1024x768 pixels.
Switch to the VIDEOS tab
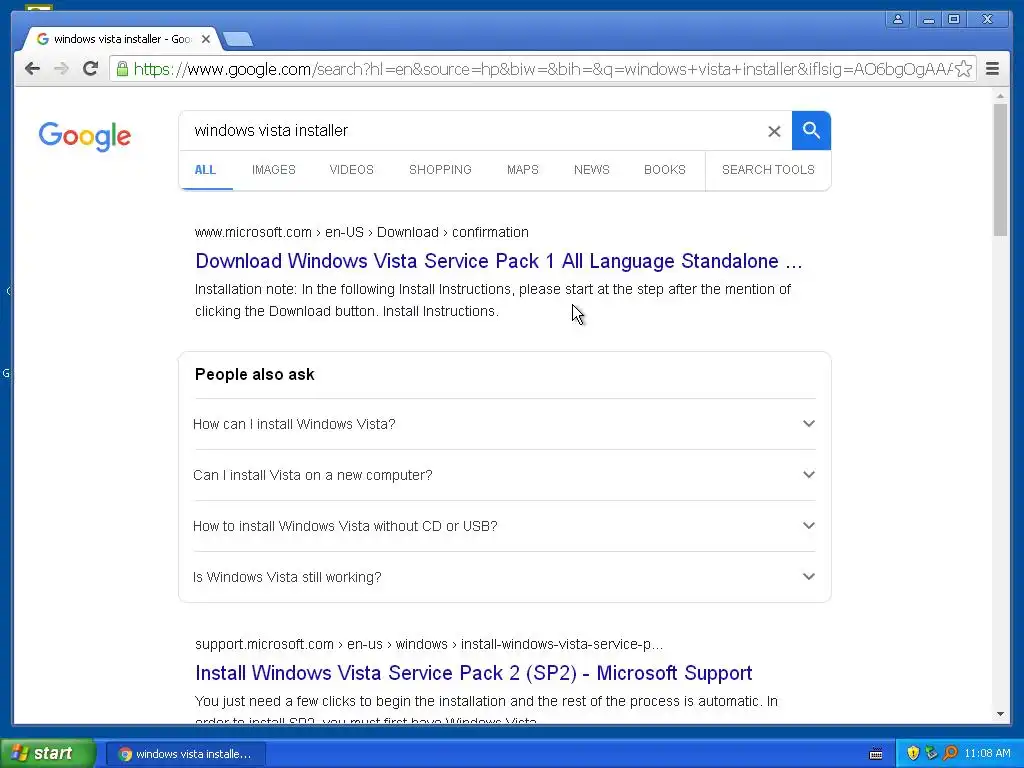click(351, 170)
